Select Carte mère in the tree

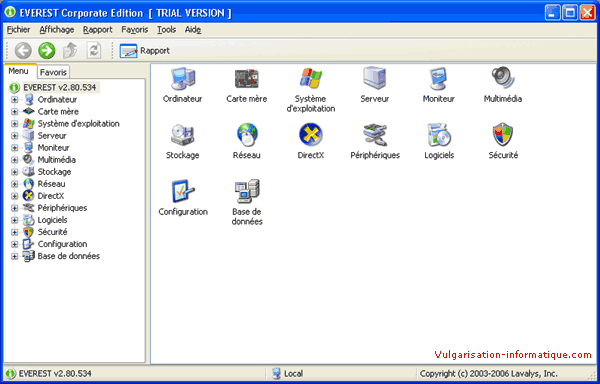click(58, 112)
